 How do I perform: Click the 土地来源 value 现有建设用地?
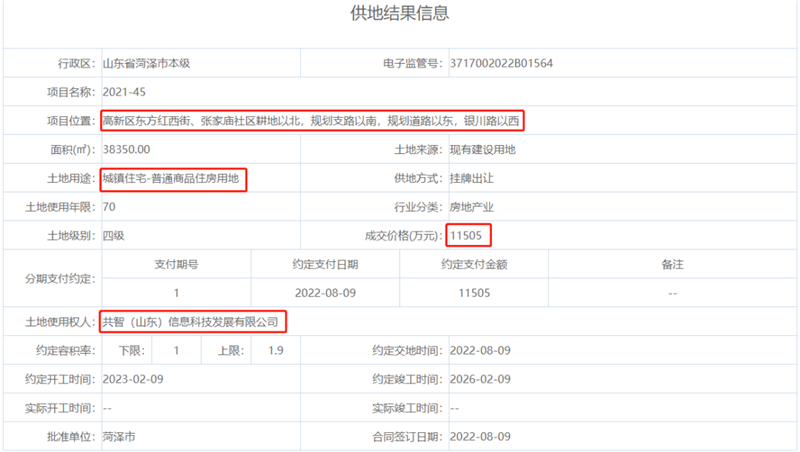point(483,149)
